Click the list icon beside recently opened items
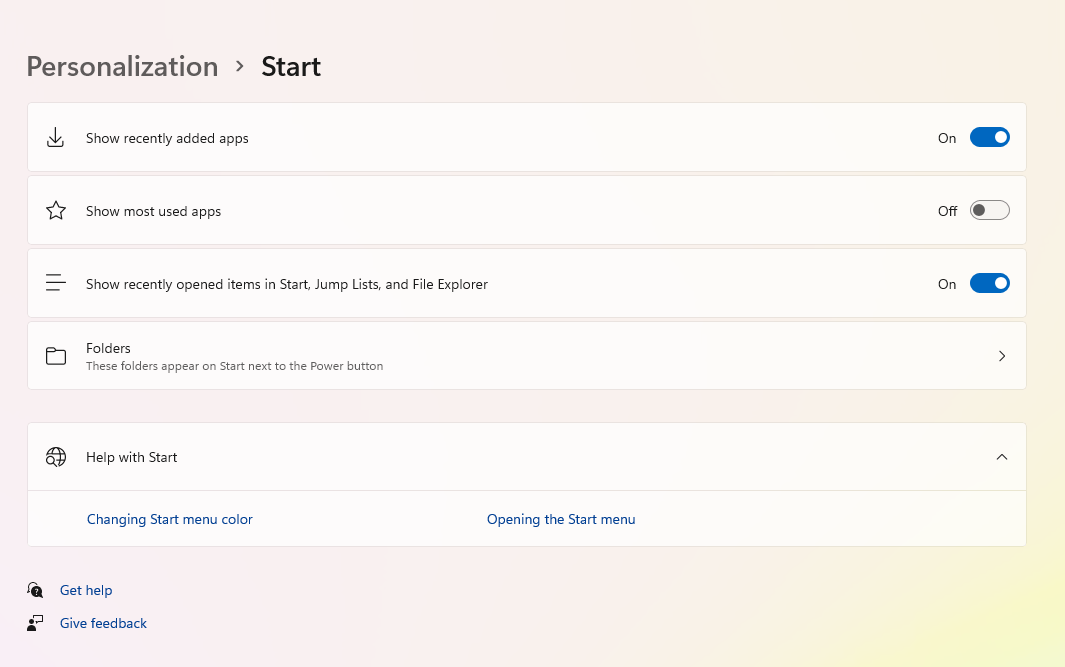 click(x=56, y=283)
